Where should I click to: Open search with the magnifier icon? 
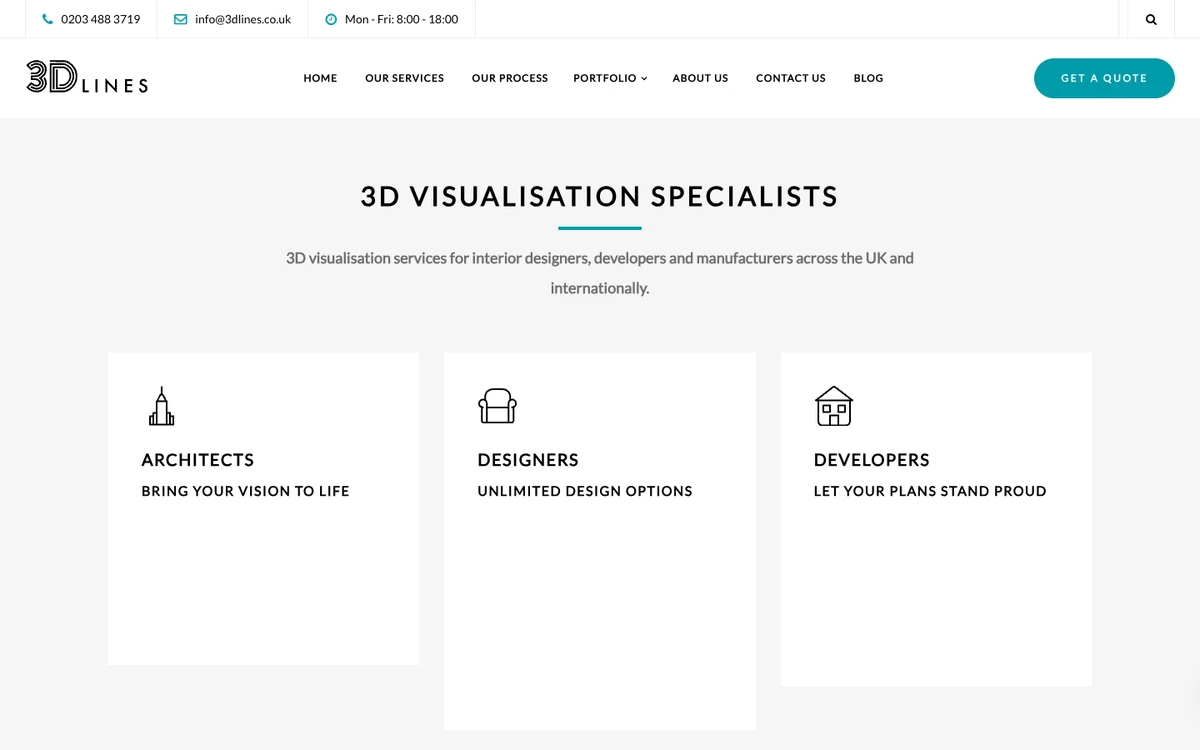(1151, 19)
